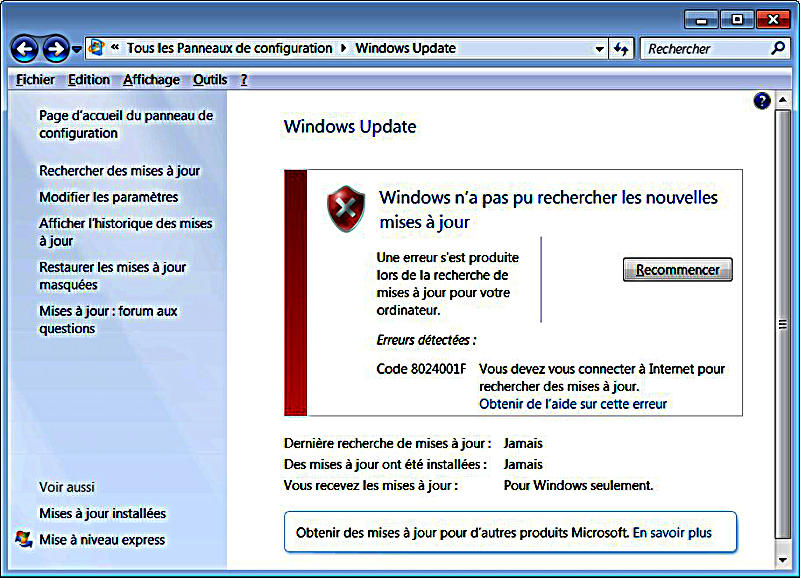This screenshot has width=800, height=578.
Task: Open 'Modifier les paramètres'
Action: pos(109,197)
